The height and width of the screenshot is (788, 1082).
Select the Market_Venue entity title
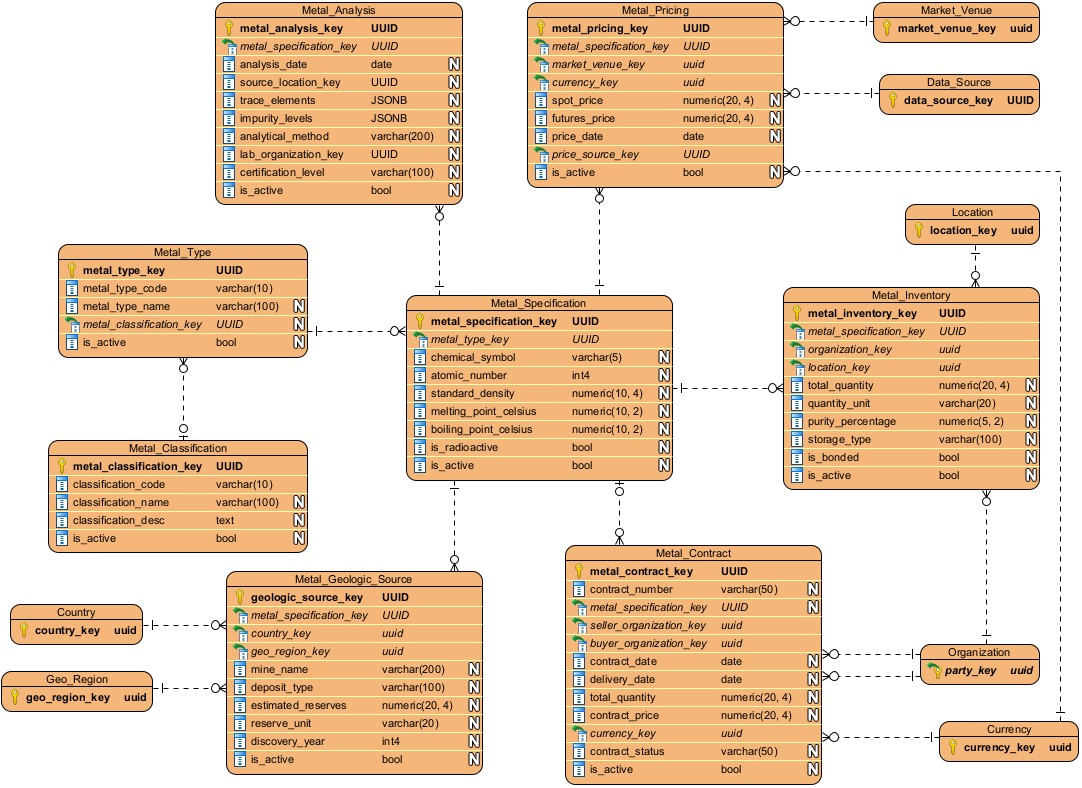coord(955,10)
